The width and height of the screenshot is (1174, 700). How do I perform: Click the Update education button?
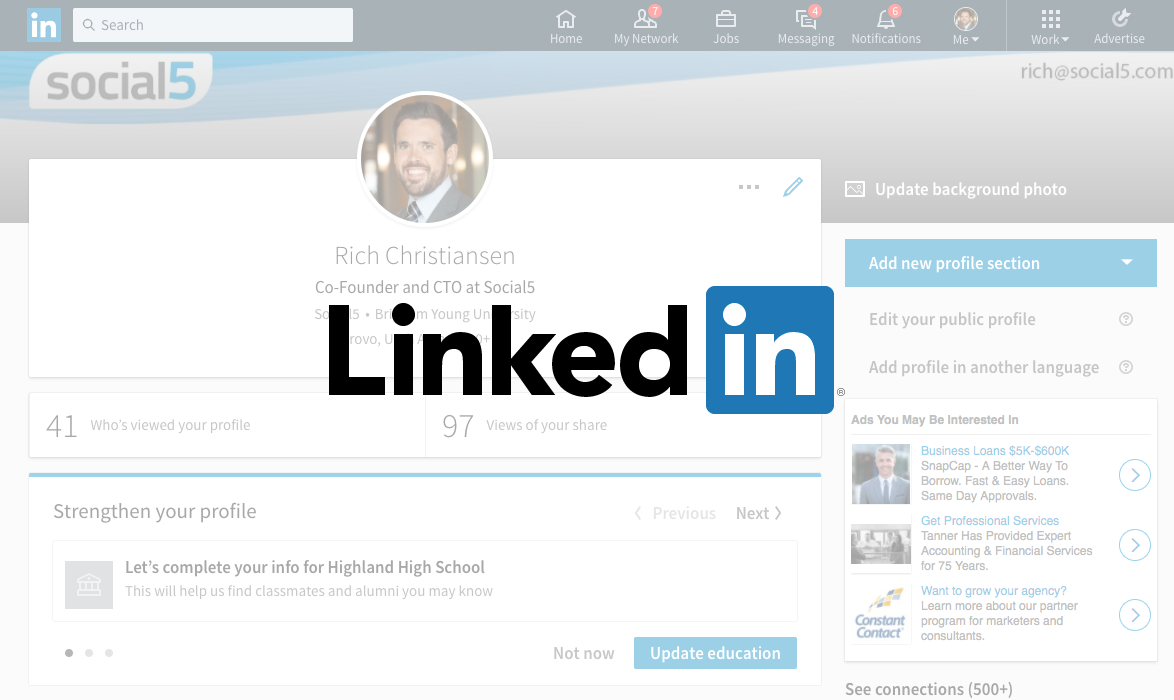pos(715,652)
